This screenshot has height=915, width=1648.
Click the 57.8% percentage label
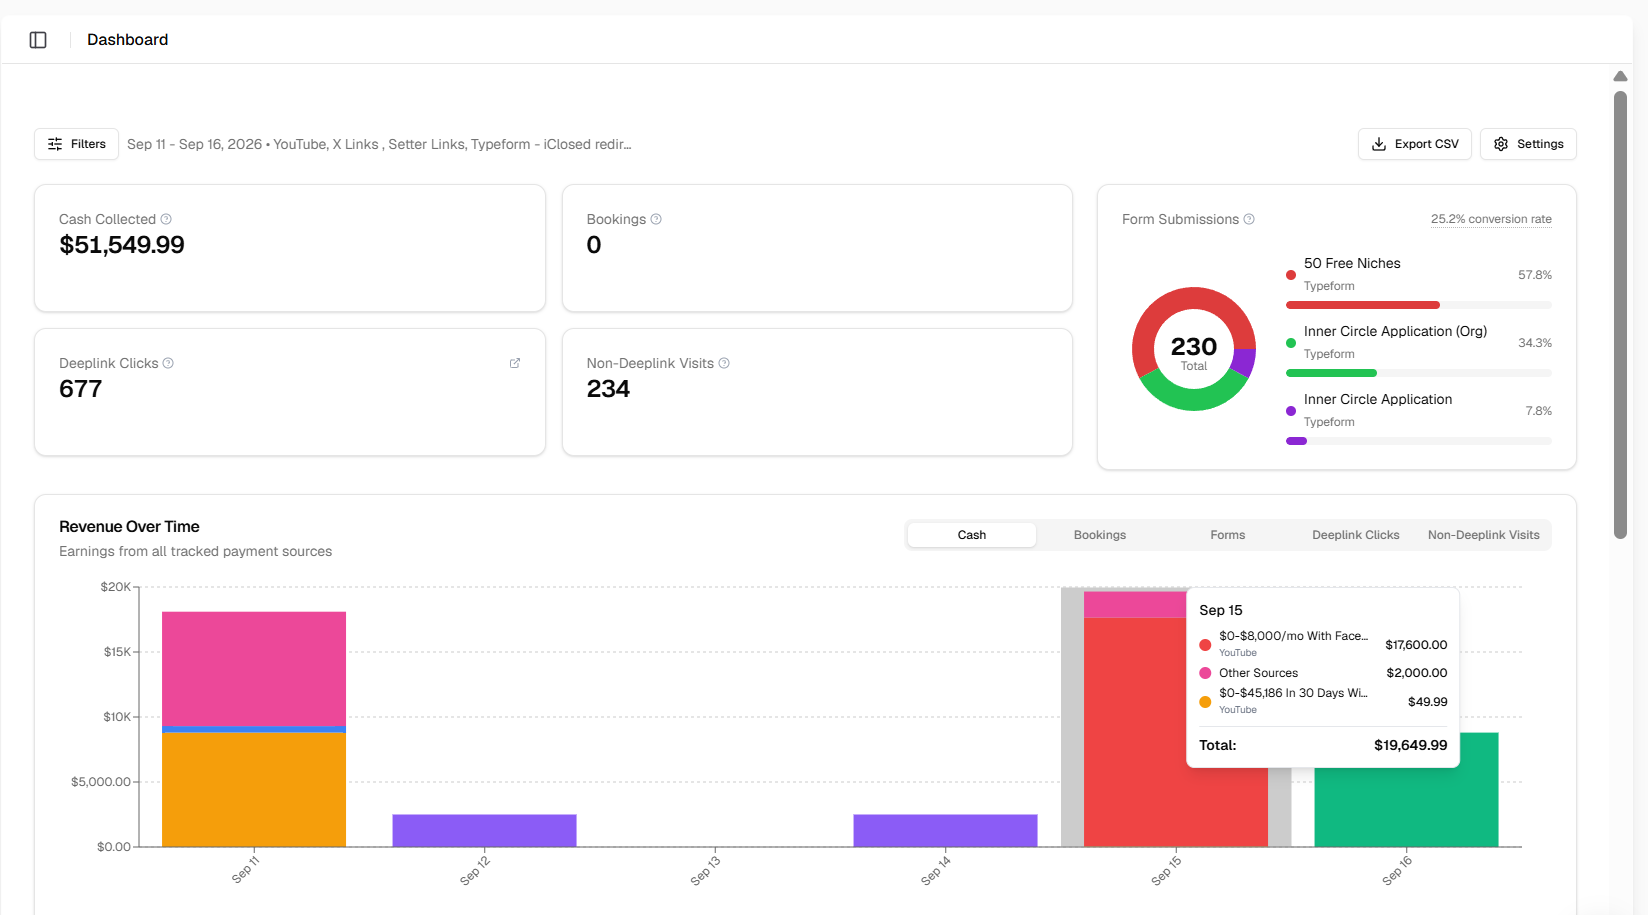pos(1535,275)
